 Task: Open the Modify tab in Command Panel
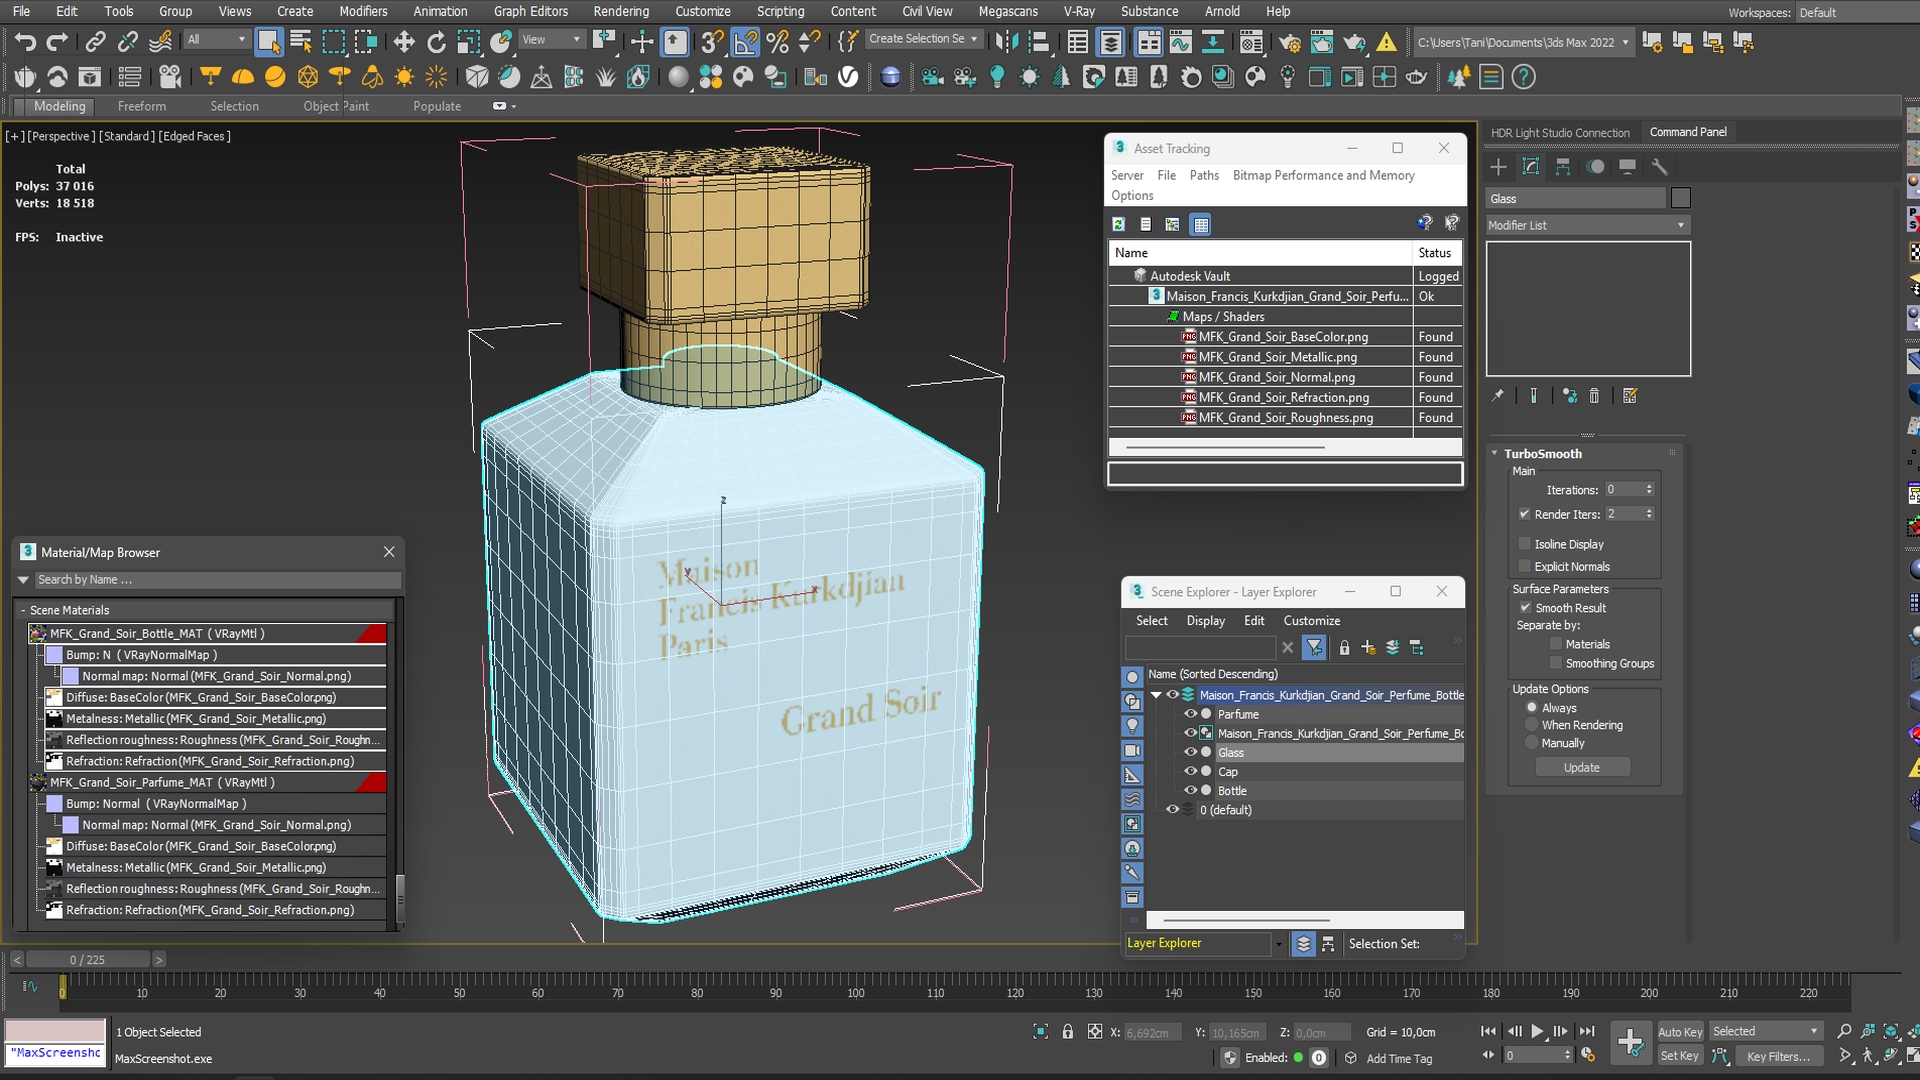tap(1530, 167)
